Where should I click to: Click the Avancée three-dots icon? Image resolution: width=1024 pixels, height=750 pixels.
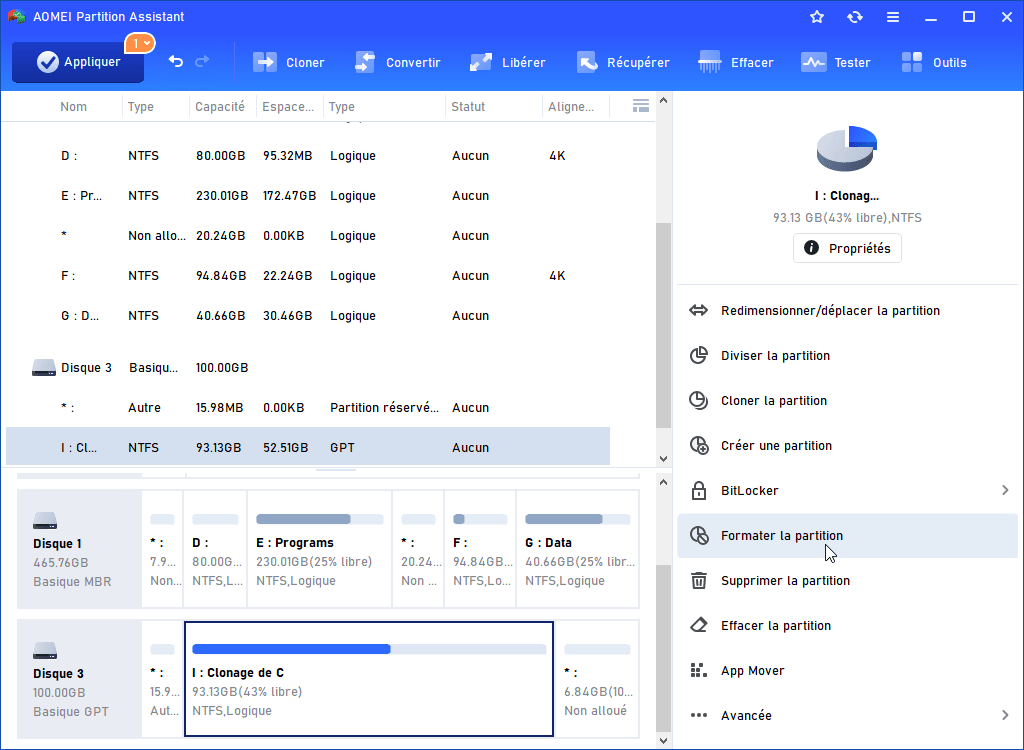(699, 715)
